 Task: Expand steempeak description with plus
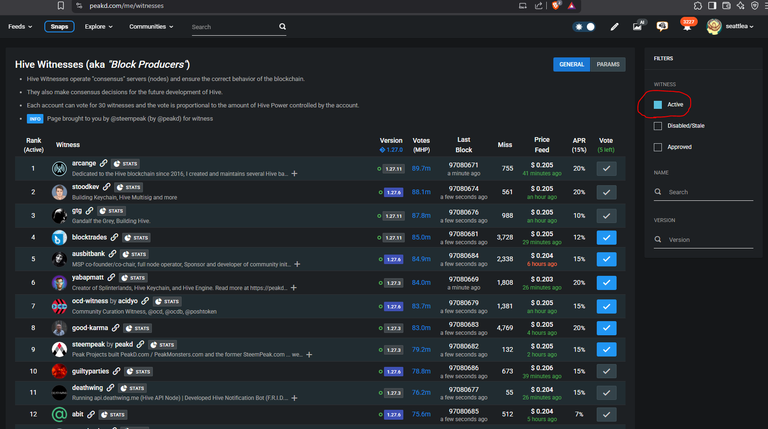309,354
